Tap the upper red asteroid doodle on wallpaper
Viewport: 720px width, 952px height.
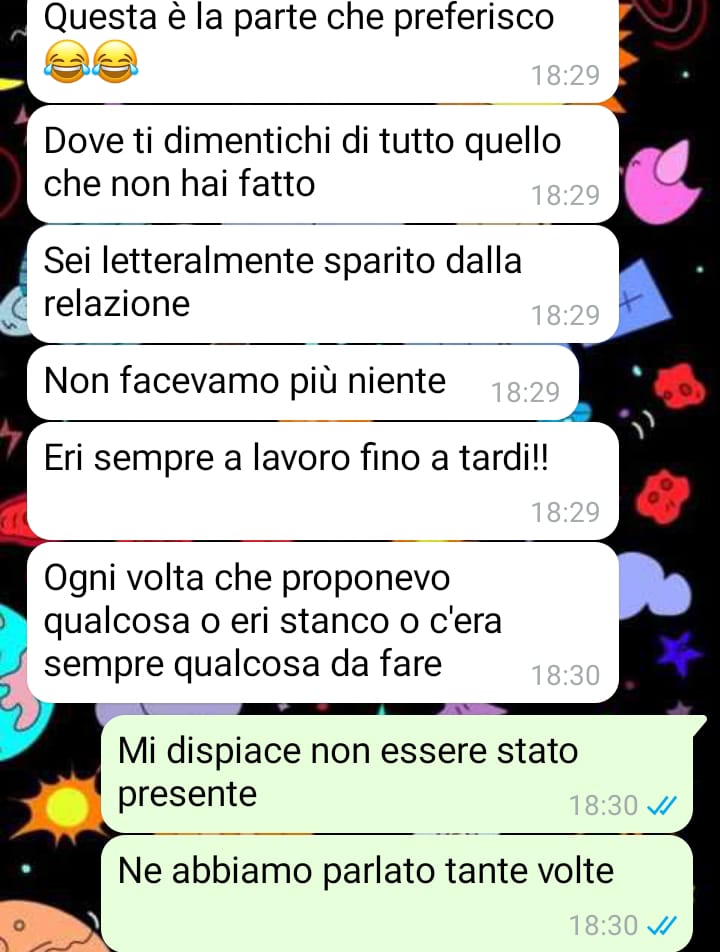(x=679, y=386)
